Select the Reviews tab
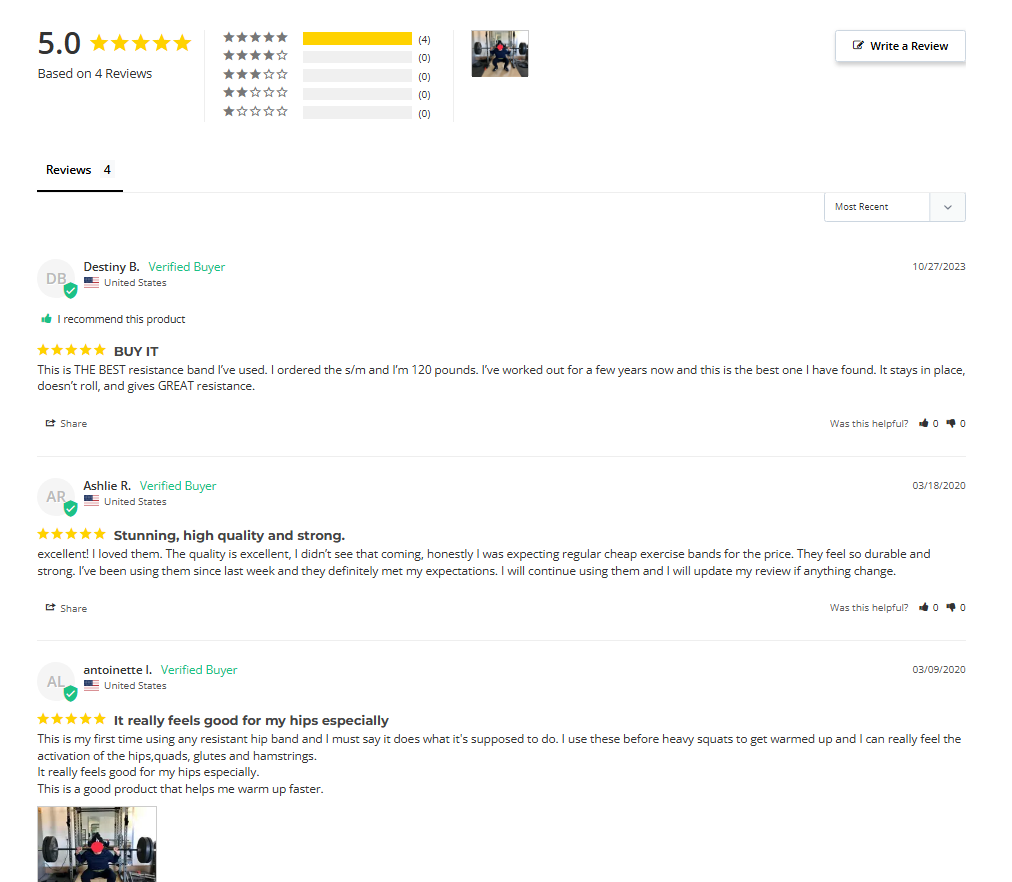This screenshot has width=1012, height=882. [x=79, y=170]
